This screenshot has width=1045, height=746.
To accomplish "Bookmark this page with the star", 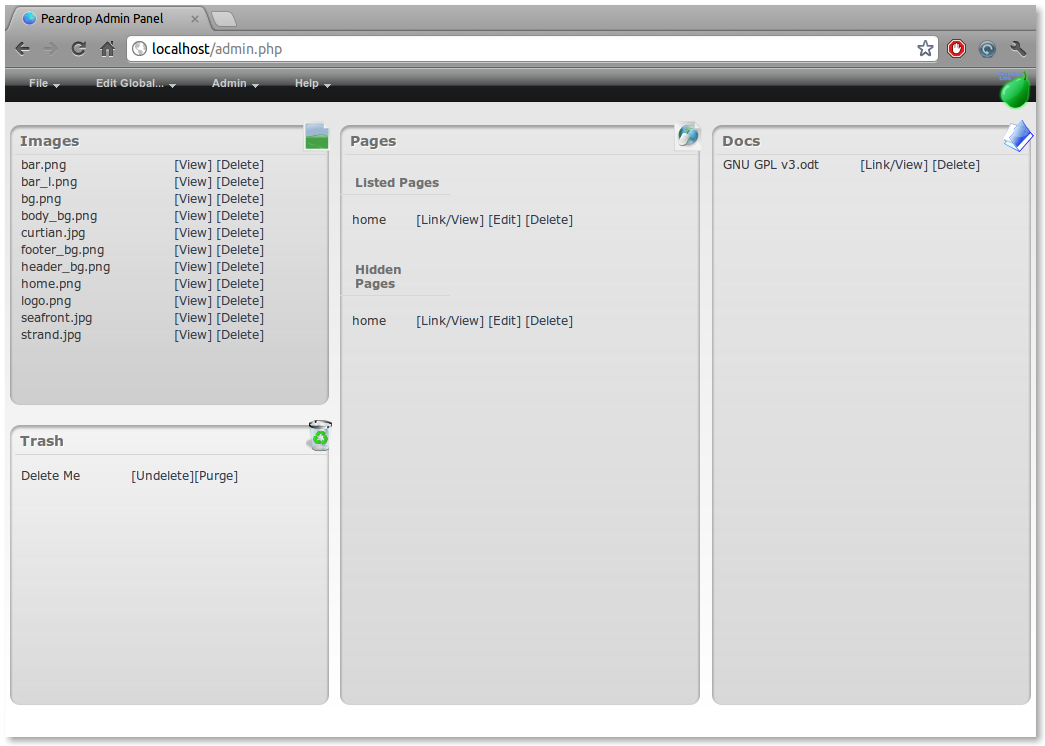I will pos(925,49).
